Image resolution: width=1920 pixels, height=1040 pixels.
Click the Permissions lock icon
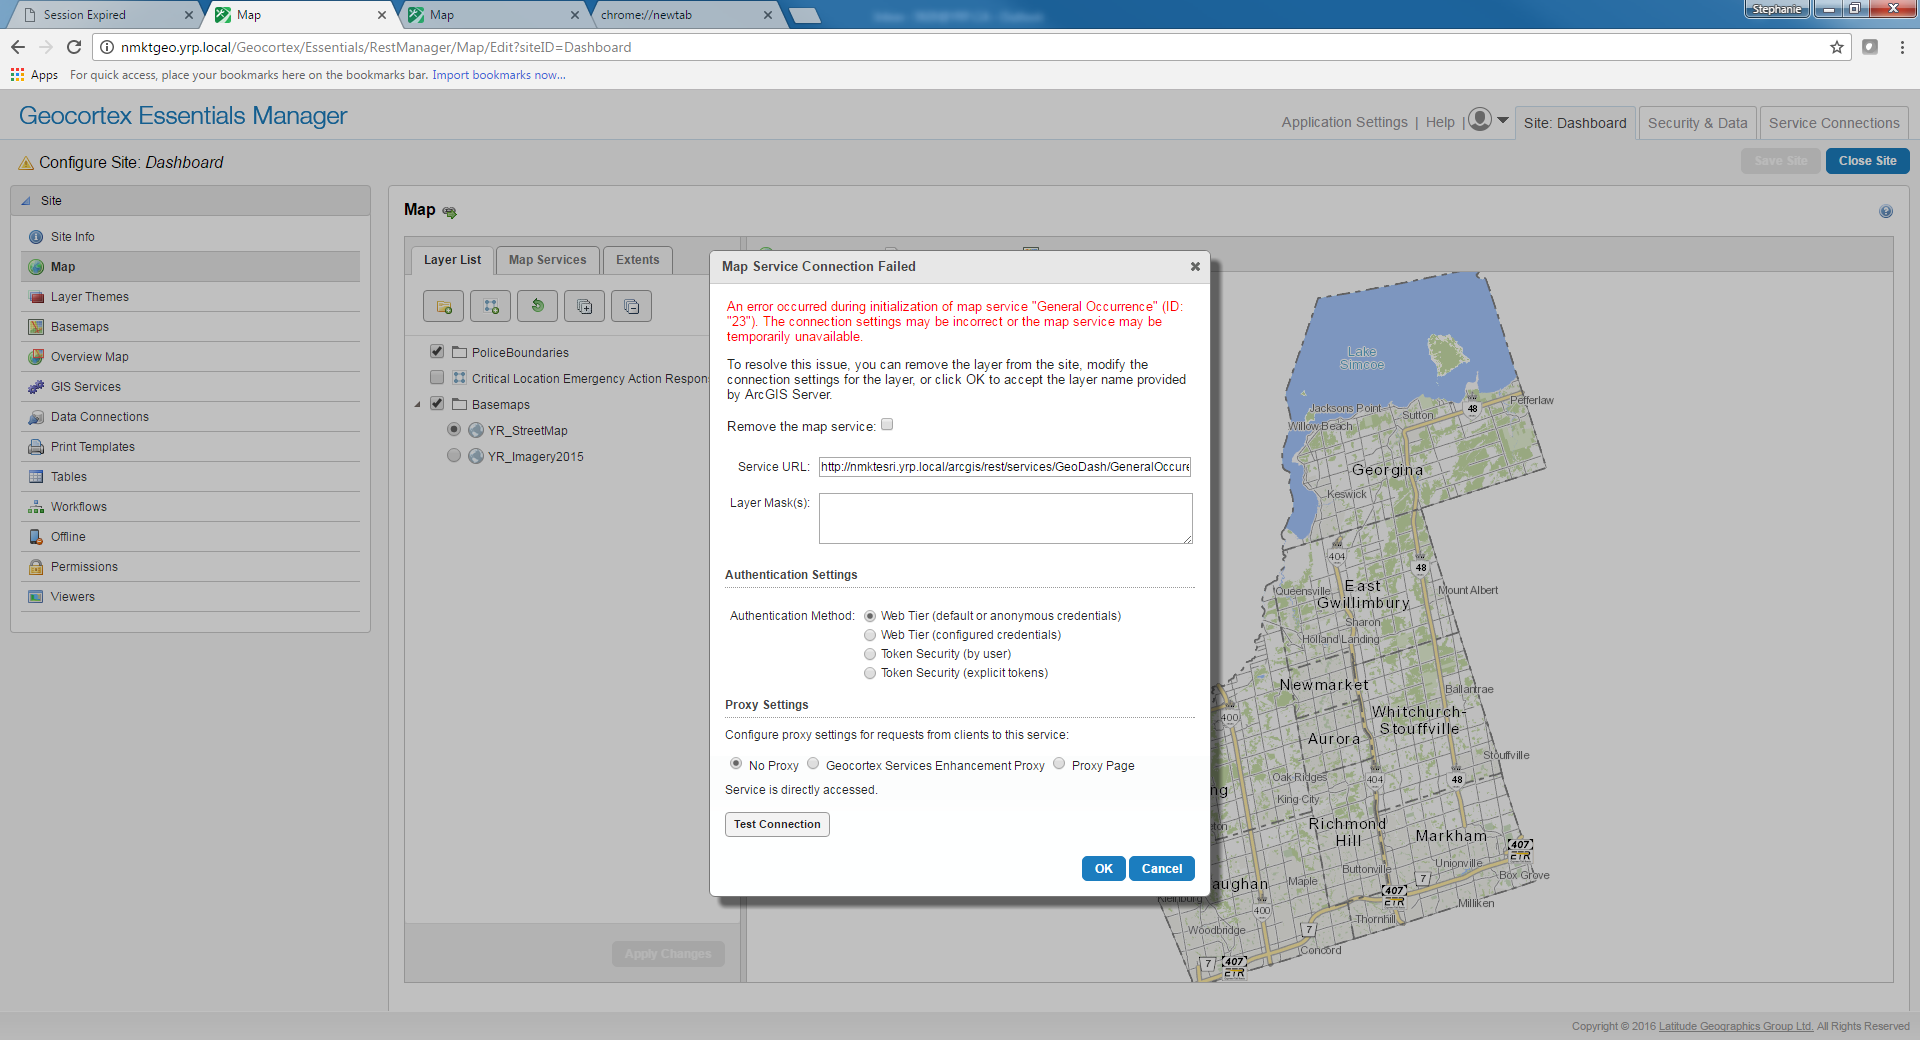click(x=36, y=567)
